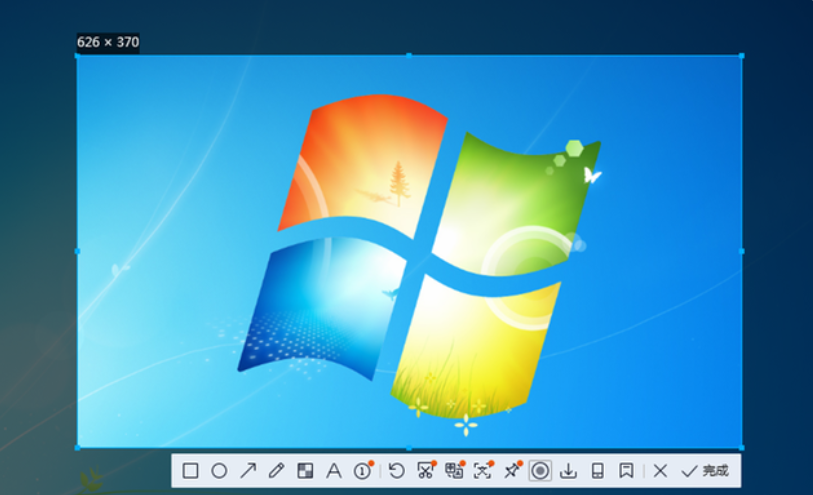Toggle the screen recording button
The height and width of the screenshot is (495, 813).
[x=540, y=470]
